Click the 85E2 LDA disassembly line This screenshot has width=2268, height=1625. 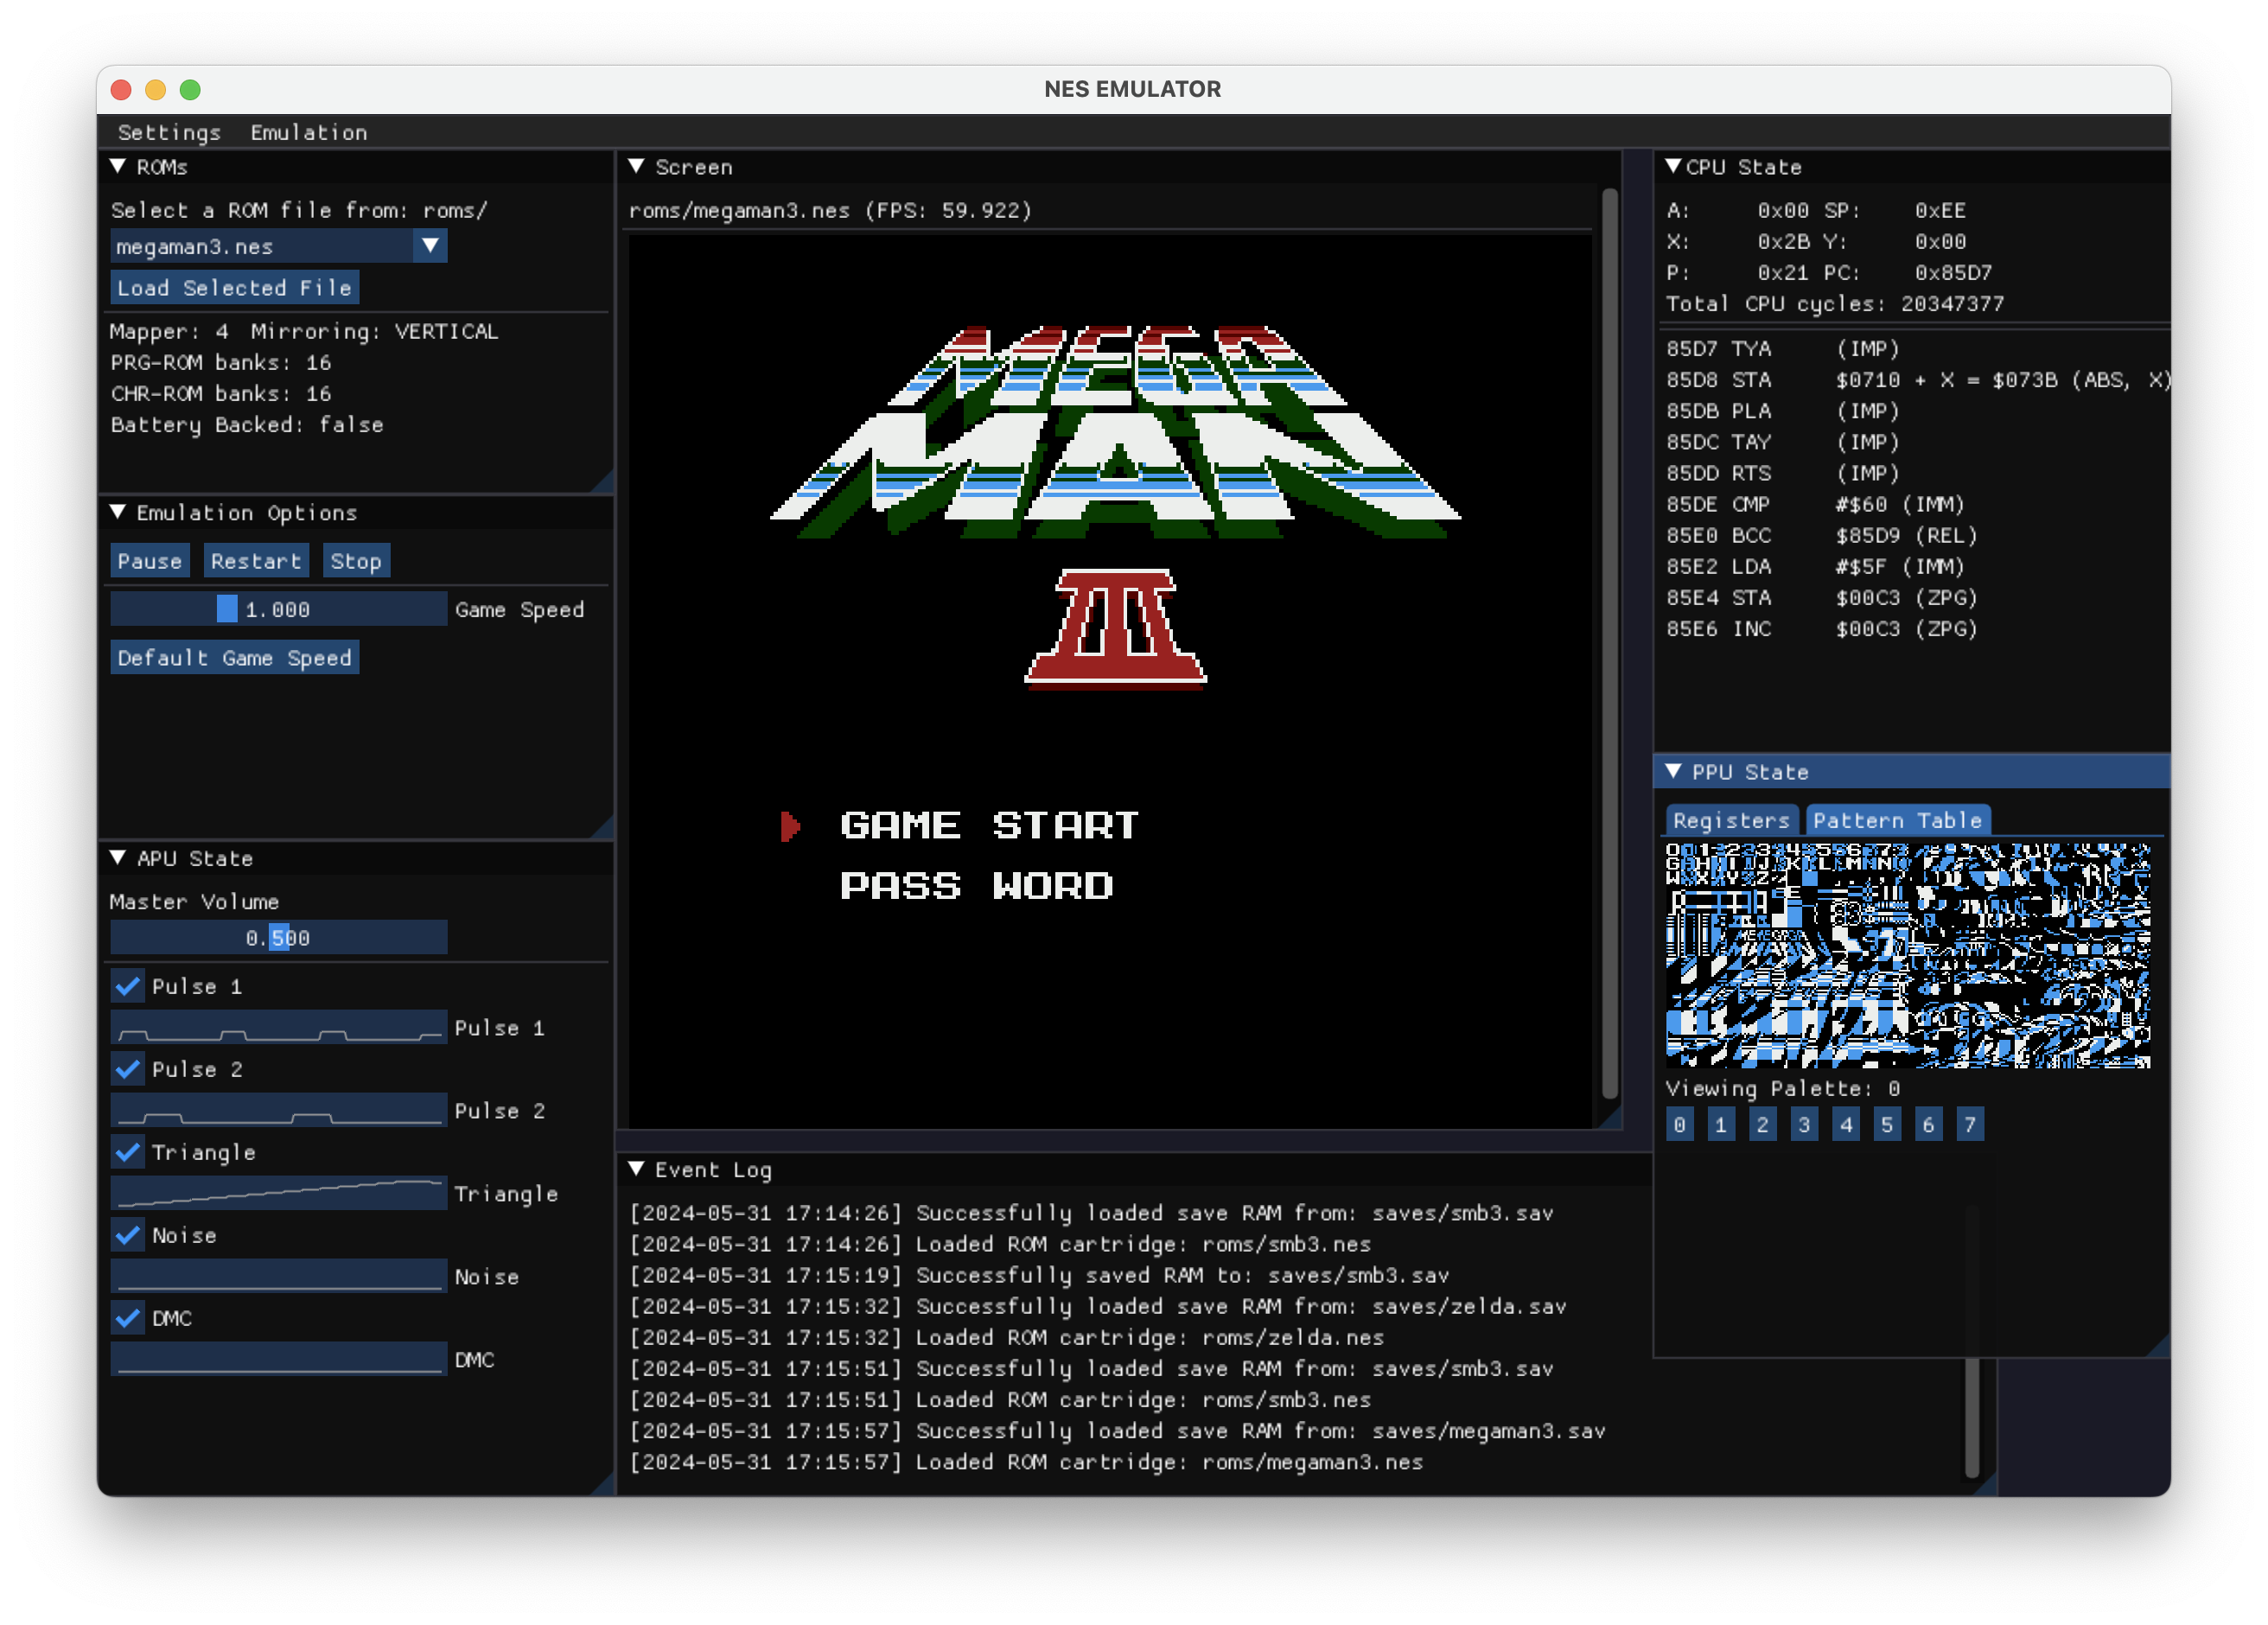coord(1815,566)
